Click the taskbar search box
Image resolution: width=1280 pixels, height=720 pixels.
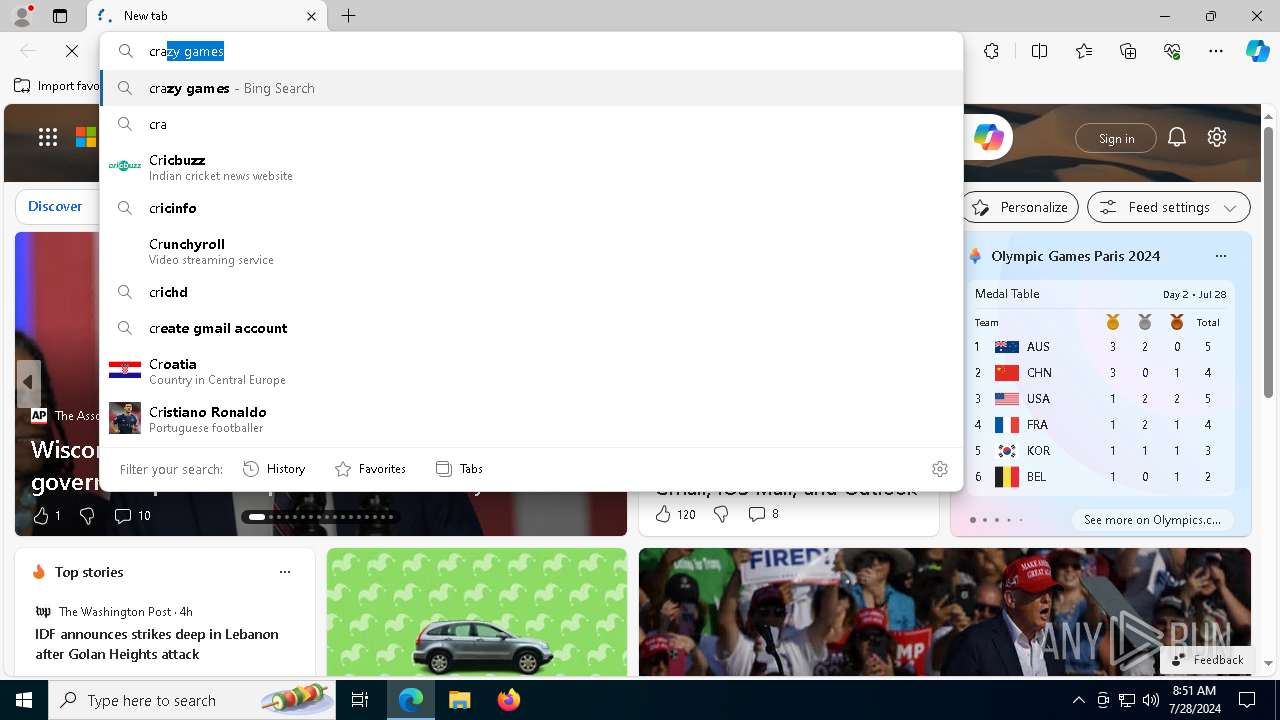(x=192, y=700)
